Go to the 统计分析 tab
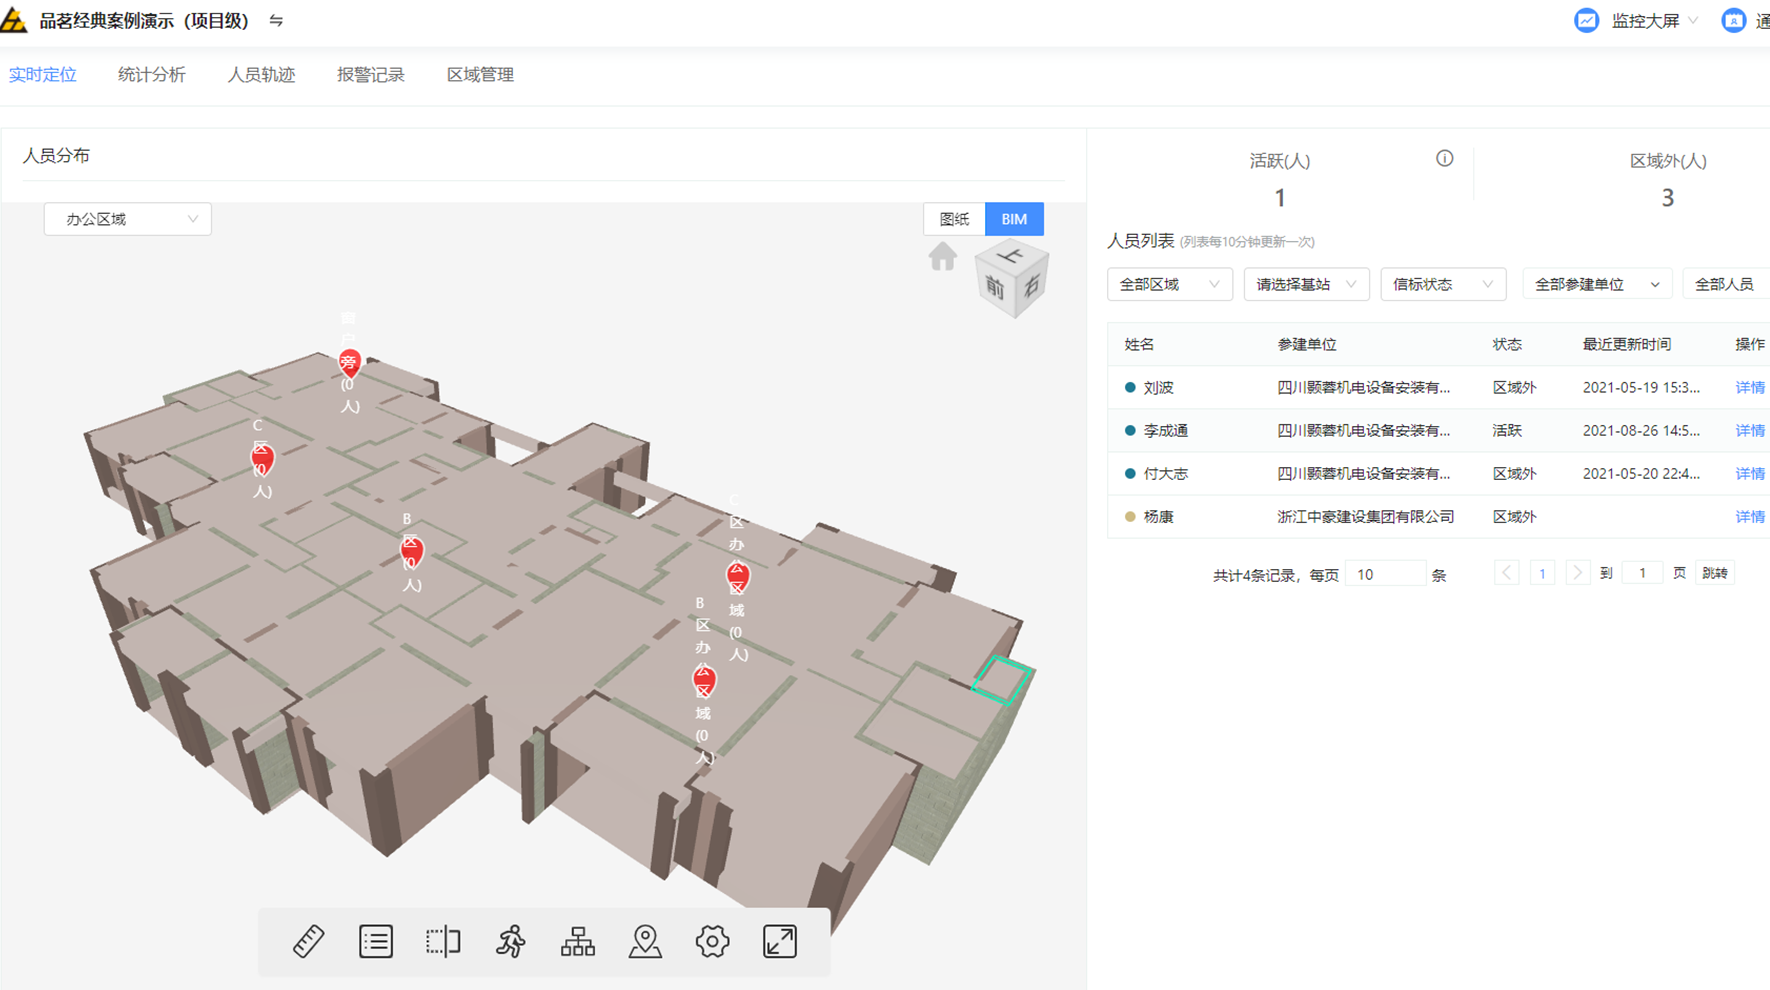Viewport: 1770px width, 990px height. 152,75
